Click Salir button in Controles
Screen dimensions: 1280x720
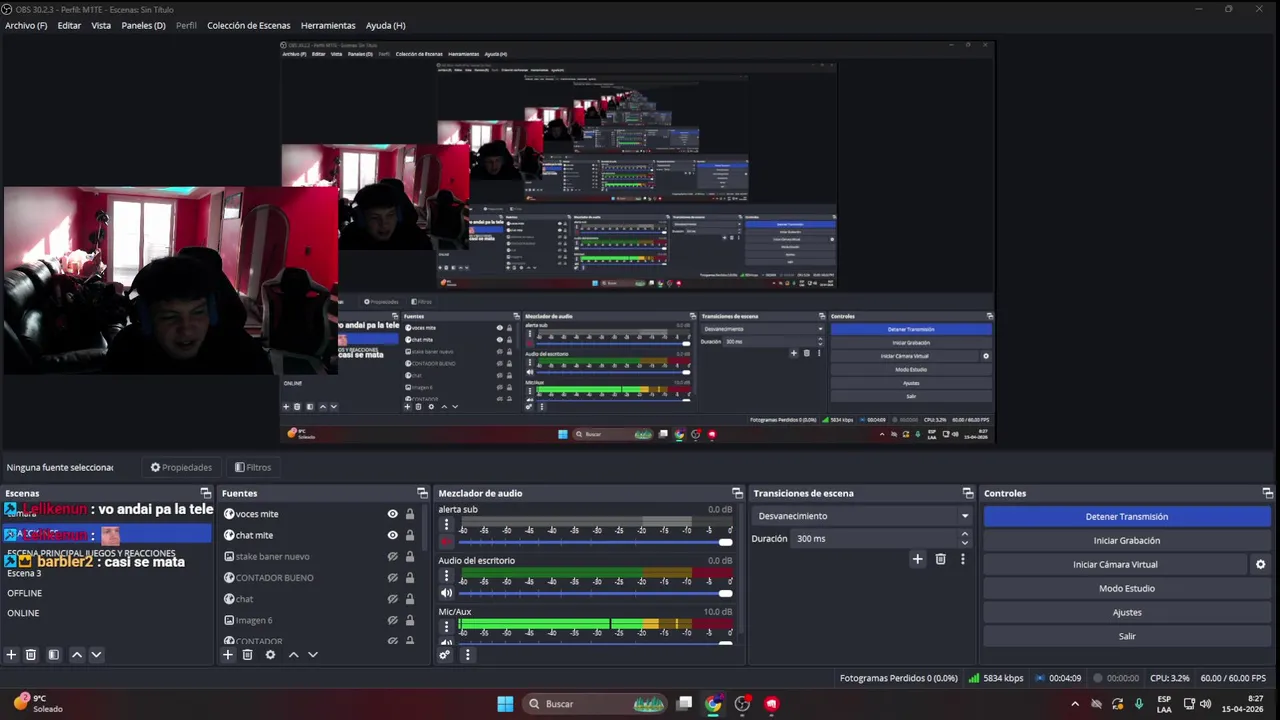click(1127, 637)
